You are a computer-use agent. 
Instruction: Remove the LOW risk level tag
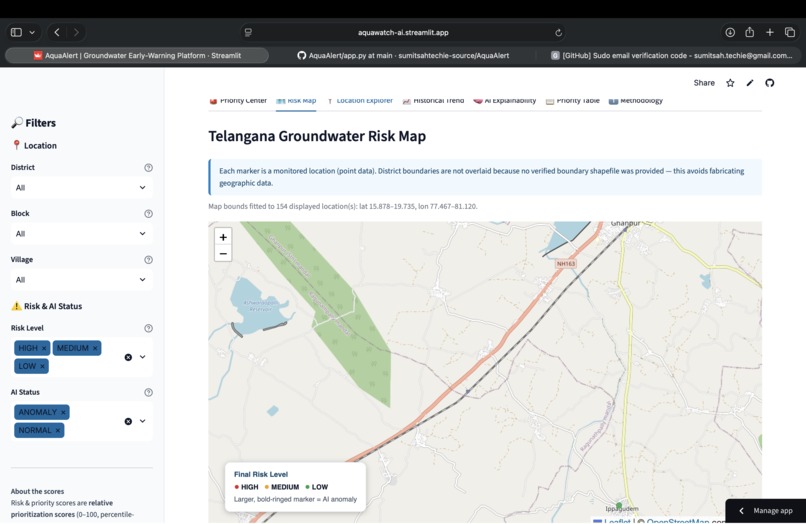(x=42, y=366)
